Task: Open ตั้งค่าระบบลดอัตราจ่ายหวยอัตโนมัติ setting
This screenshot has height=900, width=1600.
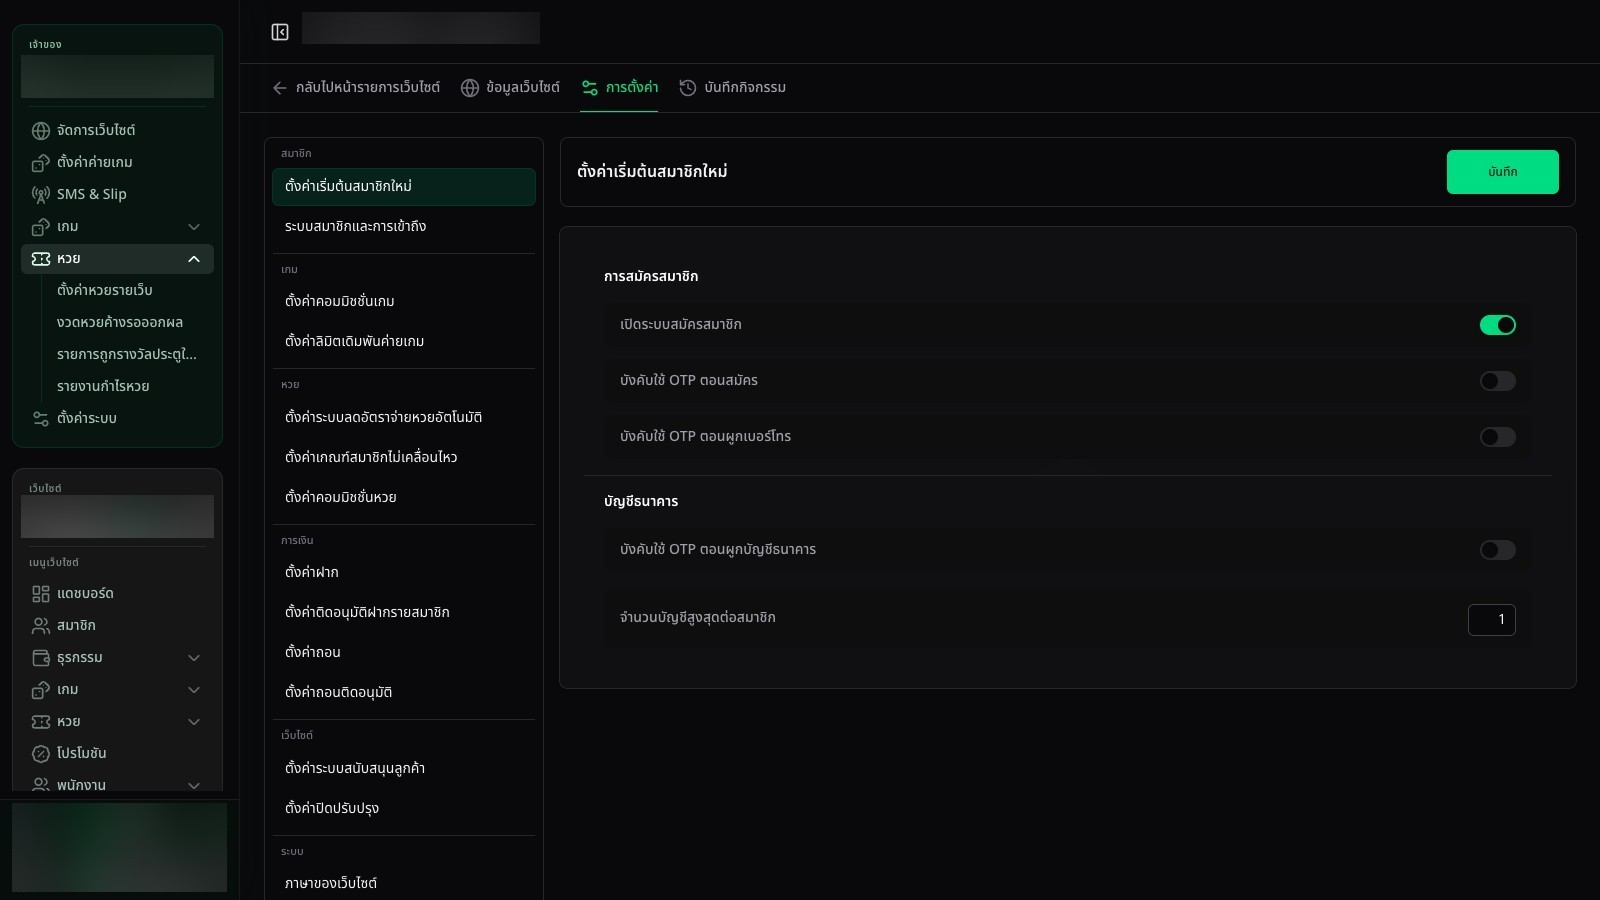Action: [x=404, y=418]
